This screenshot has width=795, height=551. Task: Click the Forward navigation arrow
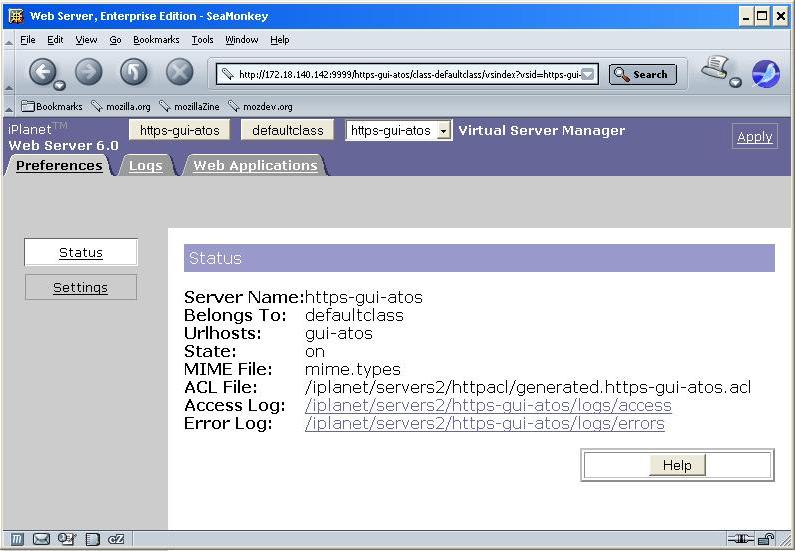[88, 72]
